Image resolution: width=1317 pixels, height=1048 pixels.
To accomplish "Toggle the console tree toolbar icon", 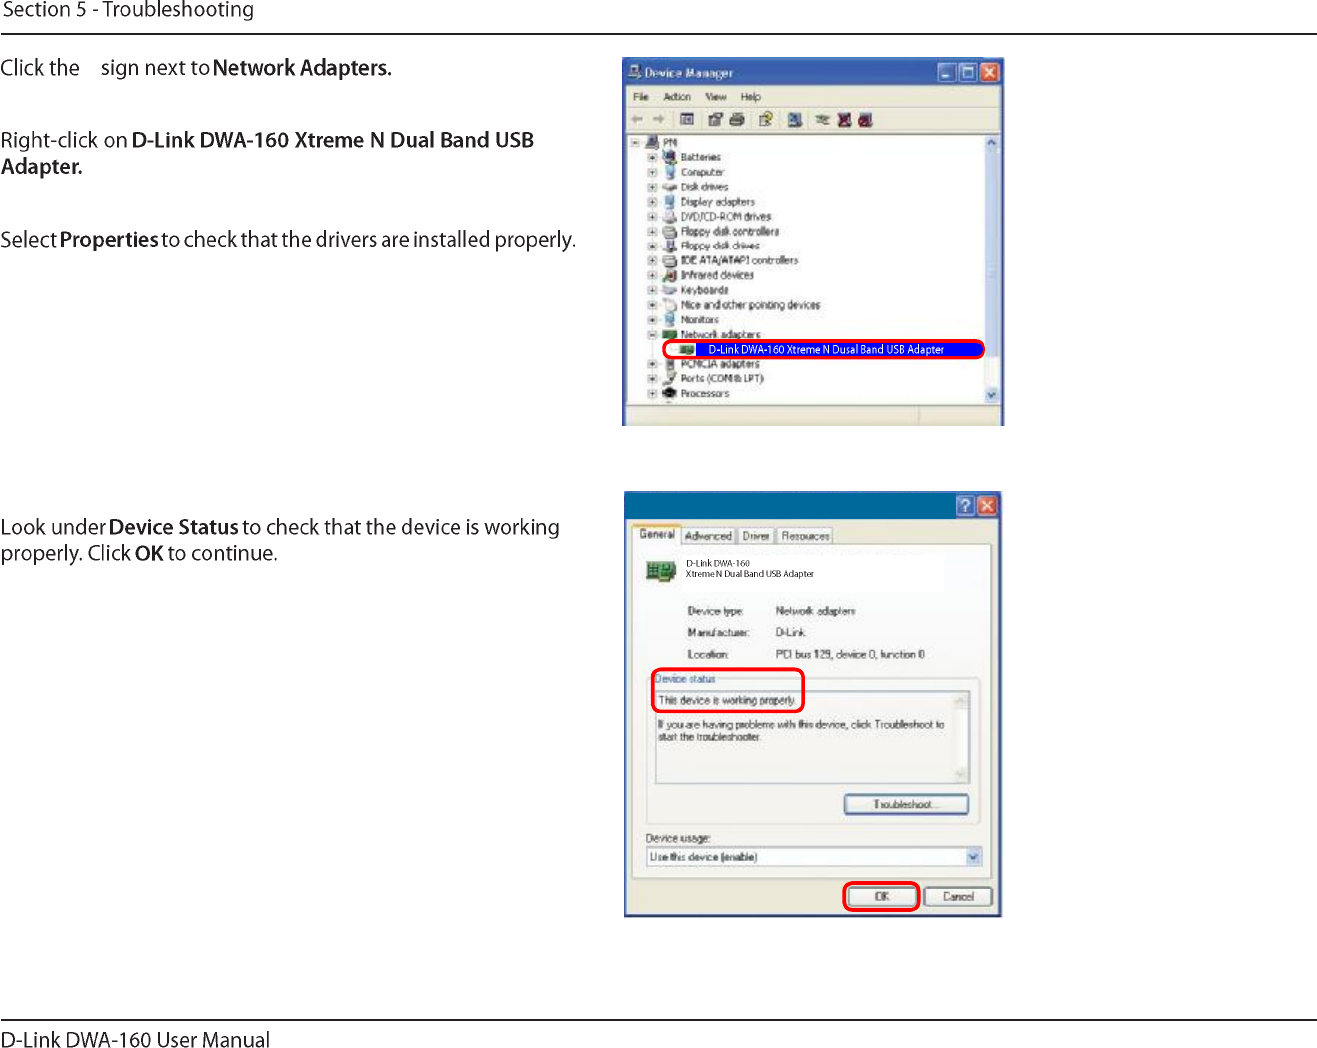I will (x=687, y=120).
